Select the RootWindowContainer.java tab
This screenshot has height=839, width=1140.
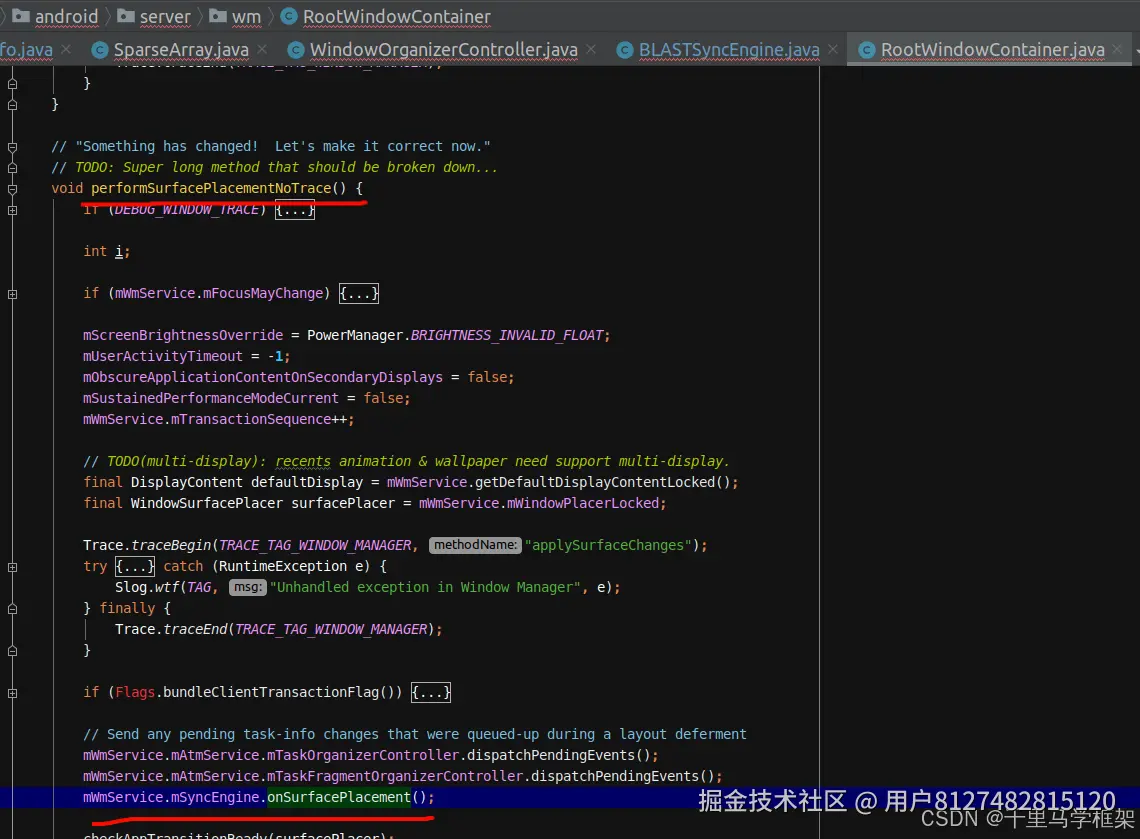(x=992, y=49)
